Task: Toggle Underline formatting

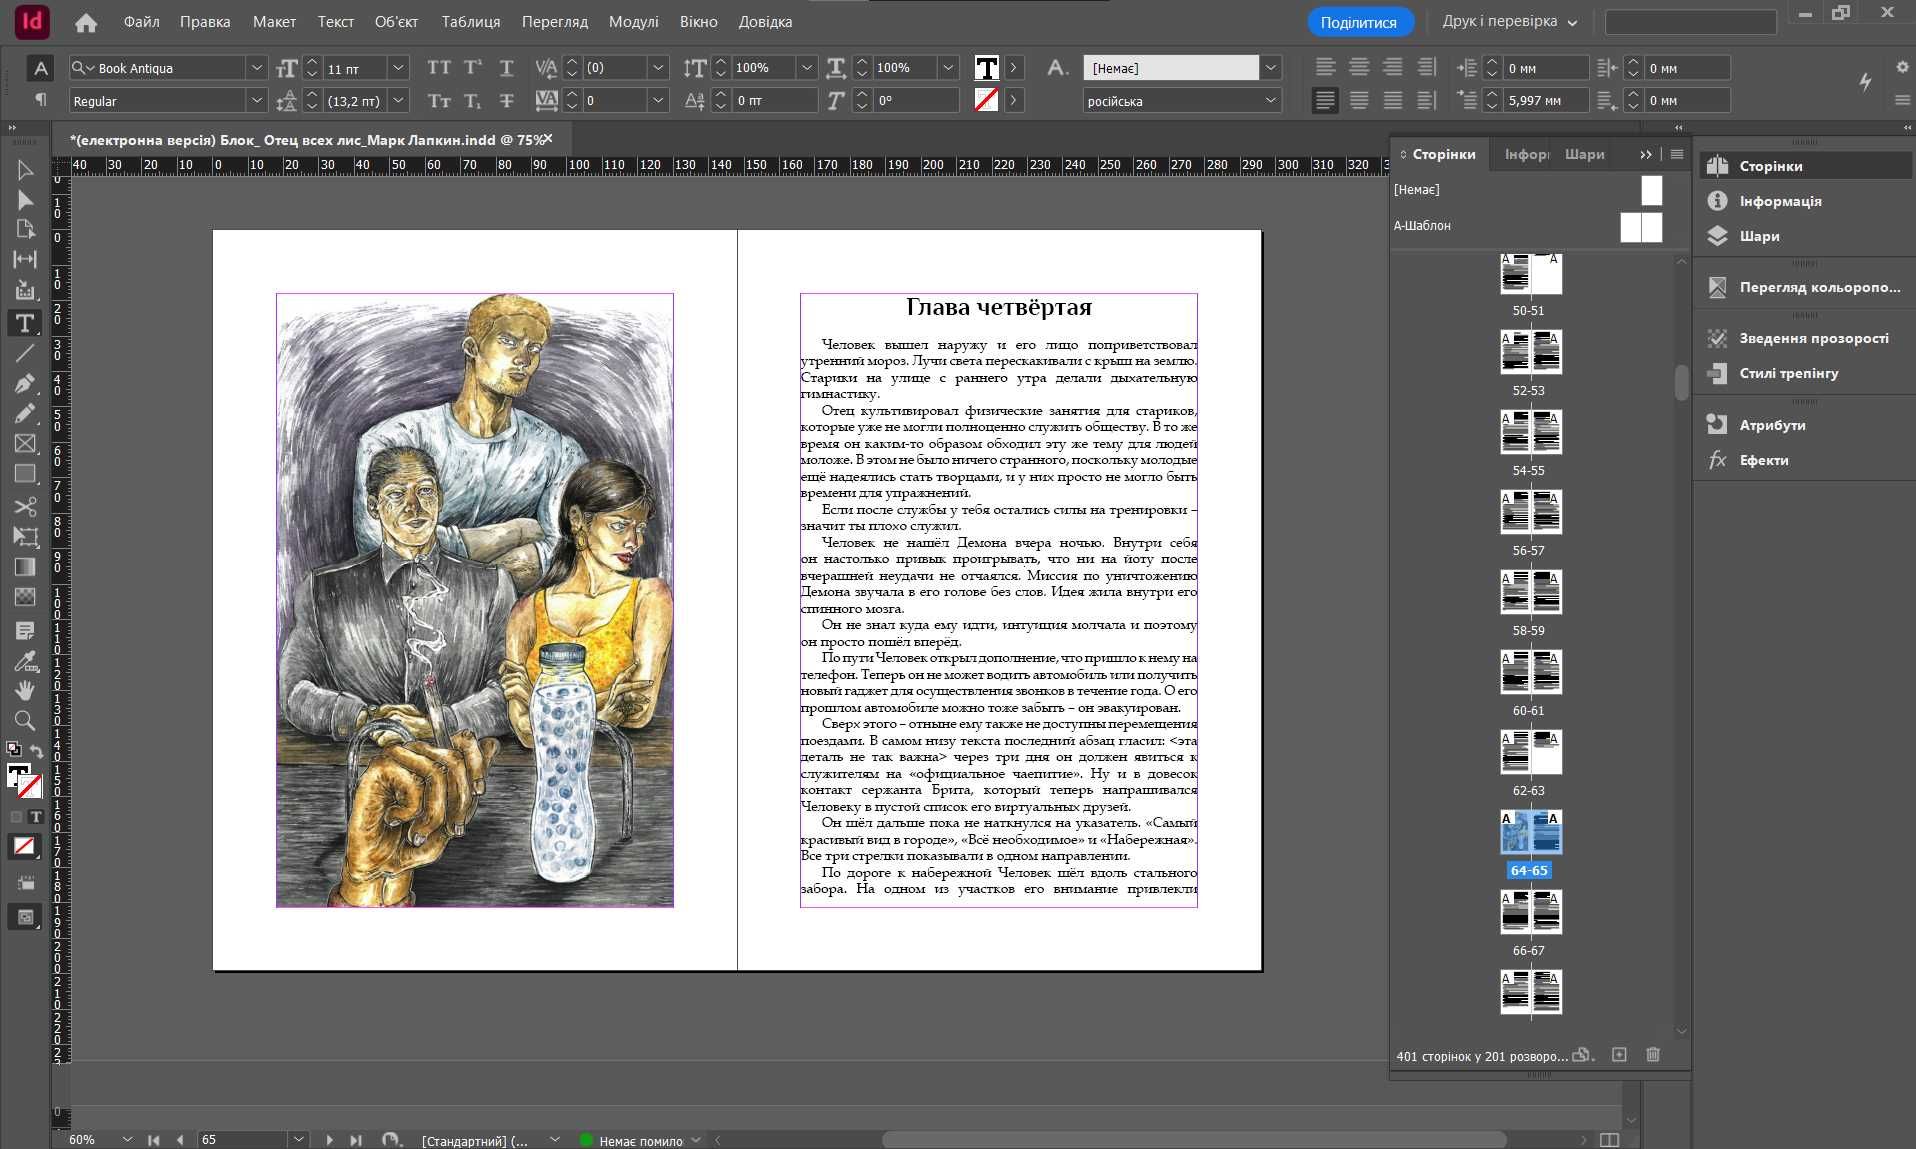Action: click(506, 68)
